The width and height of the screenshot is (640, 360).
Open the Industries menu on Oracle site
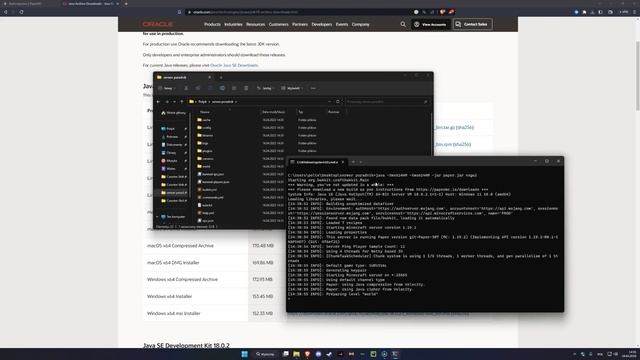click(x=233, y=24)
